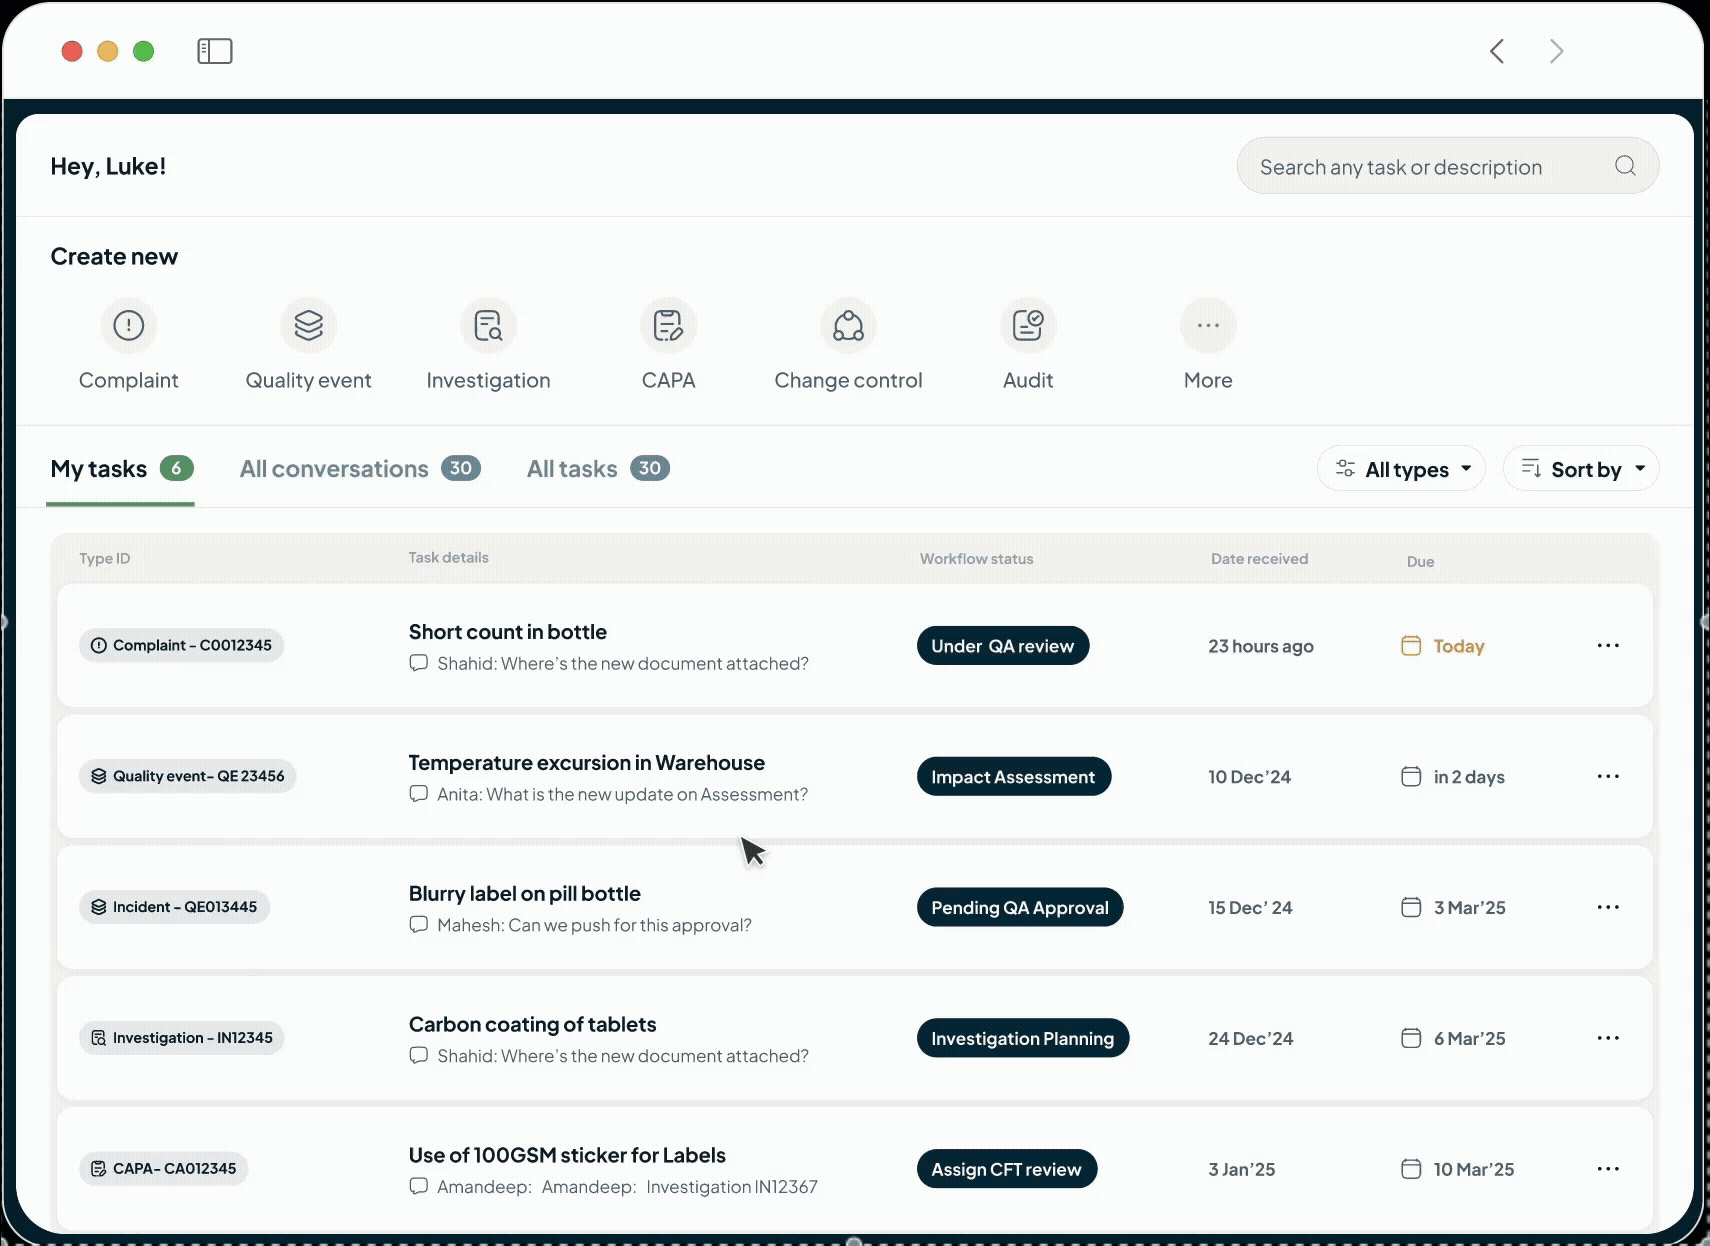This screenshot has width=1710, height=1246.
Task: Create a new CAPA
Action: pos(668,326)
